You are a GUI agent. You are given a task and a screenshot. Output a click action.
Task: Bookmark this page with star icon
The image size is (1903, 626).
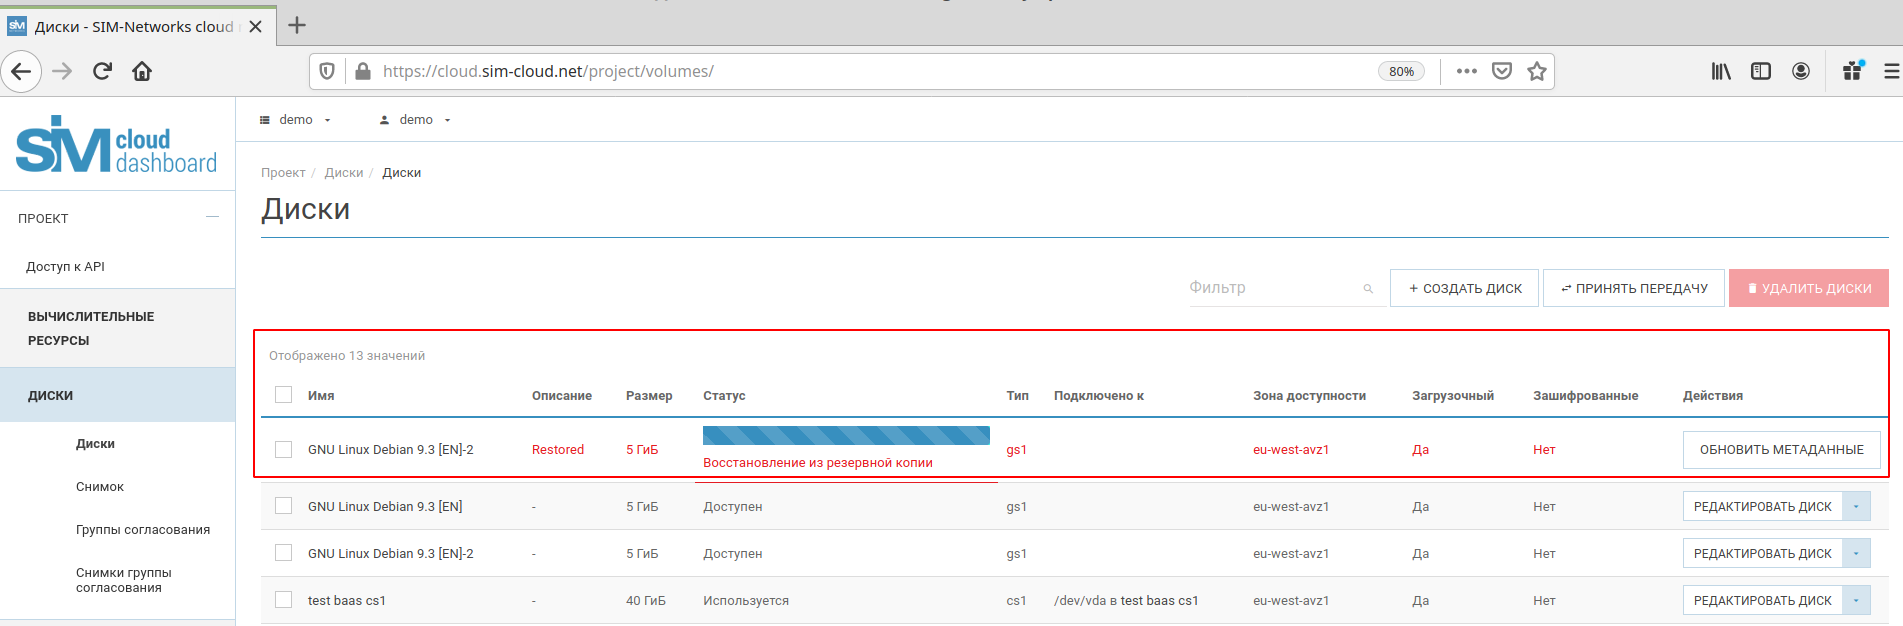(x=1537, y=71)
